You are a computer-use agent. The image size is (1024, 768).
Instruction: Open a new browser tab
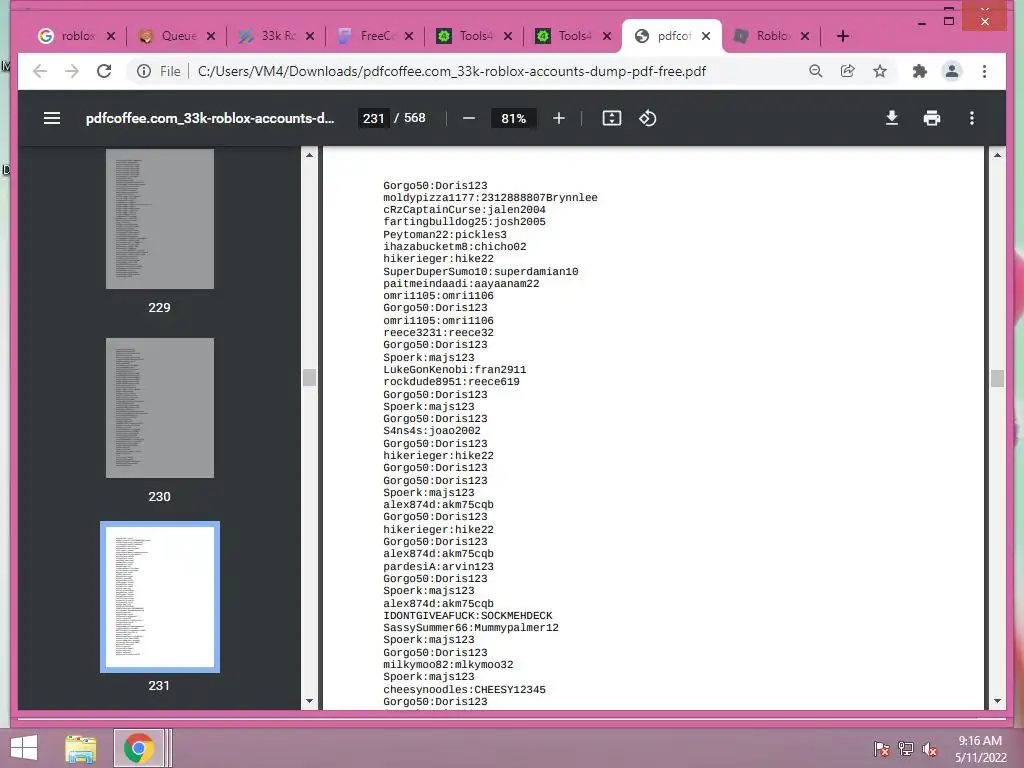[x=842, y=36]
